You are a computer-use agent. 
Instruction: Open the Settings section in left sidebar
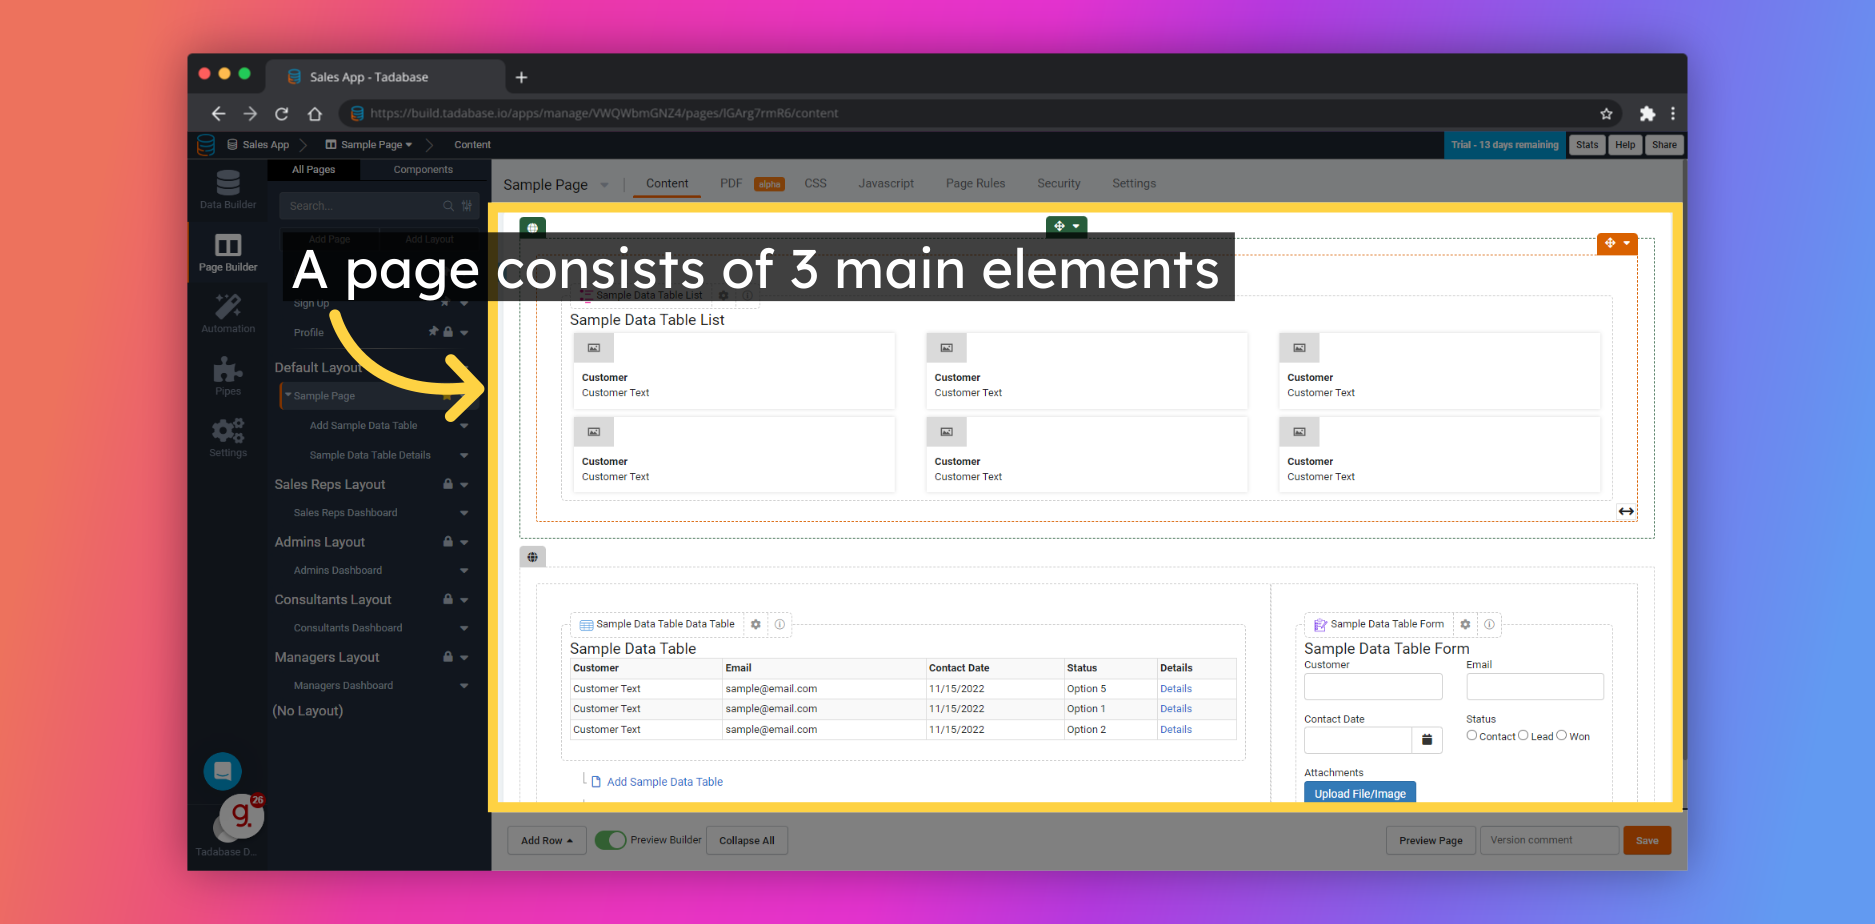228,437
